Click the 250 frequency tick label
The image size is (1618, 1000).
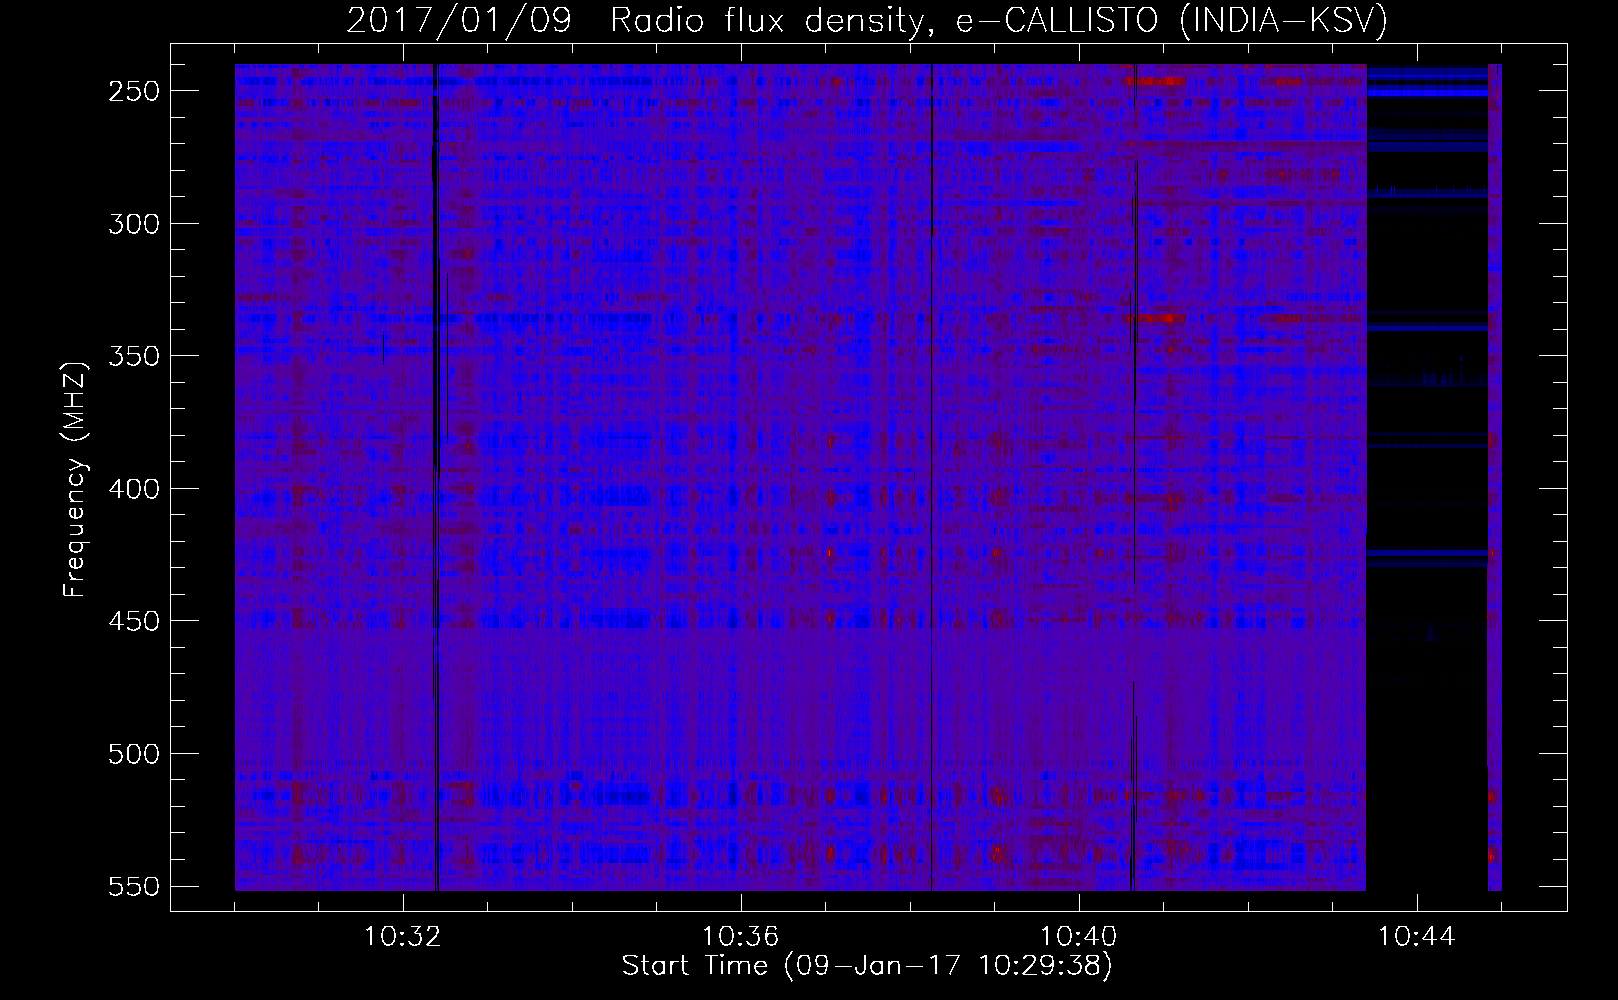pos(134,91)
